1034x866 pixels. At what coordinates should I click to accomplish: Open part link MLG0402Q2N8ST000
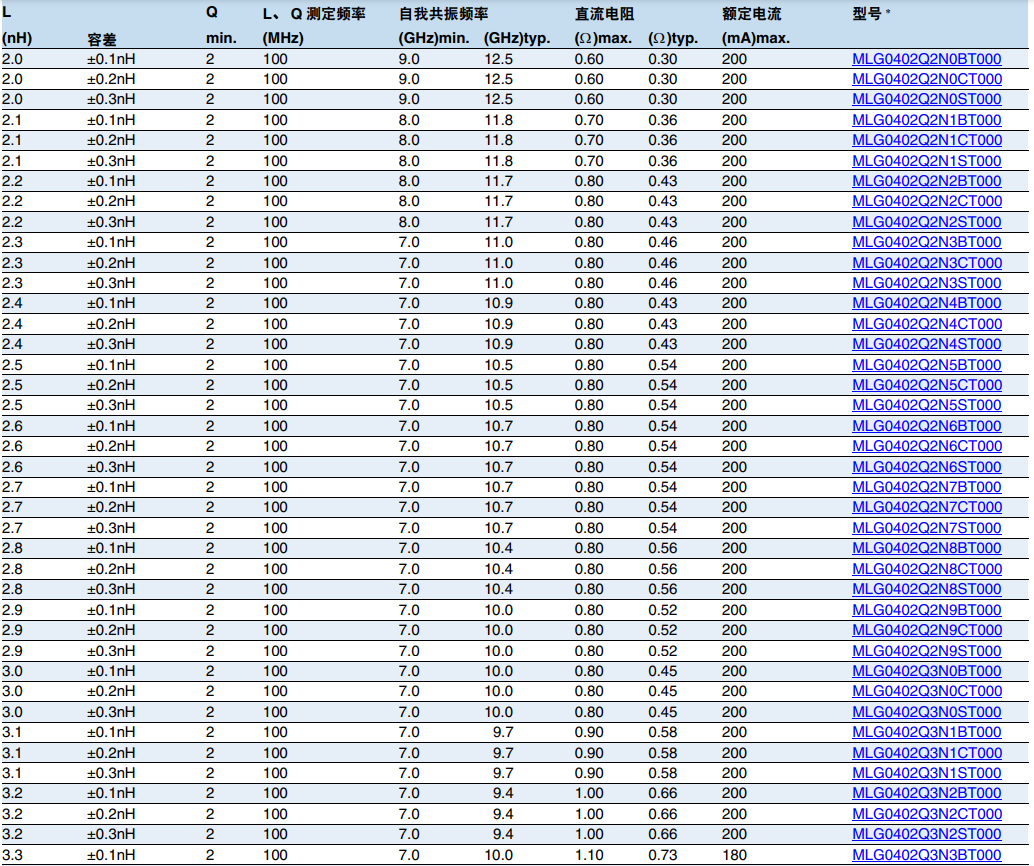coord(927,589)
